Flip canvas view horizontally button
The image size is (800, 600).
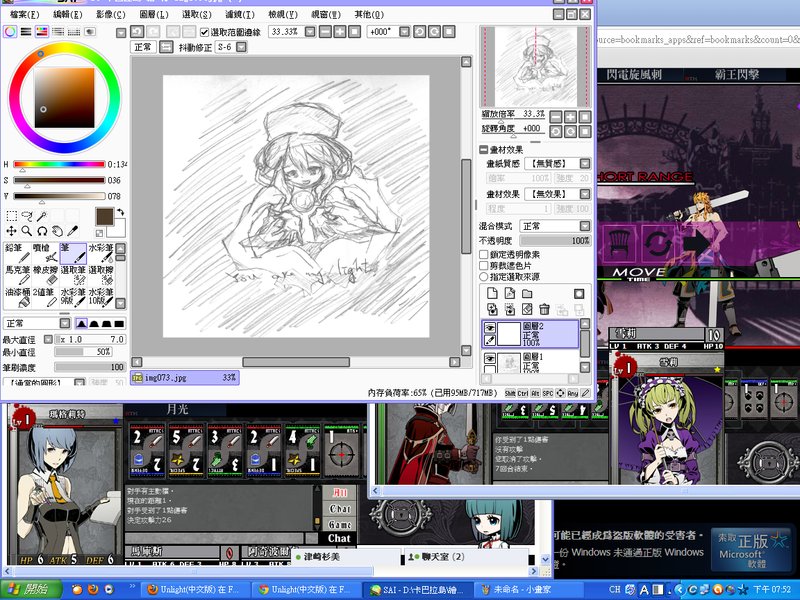[166, 47]
